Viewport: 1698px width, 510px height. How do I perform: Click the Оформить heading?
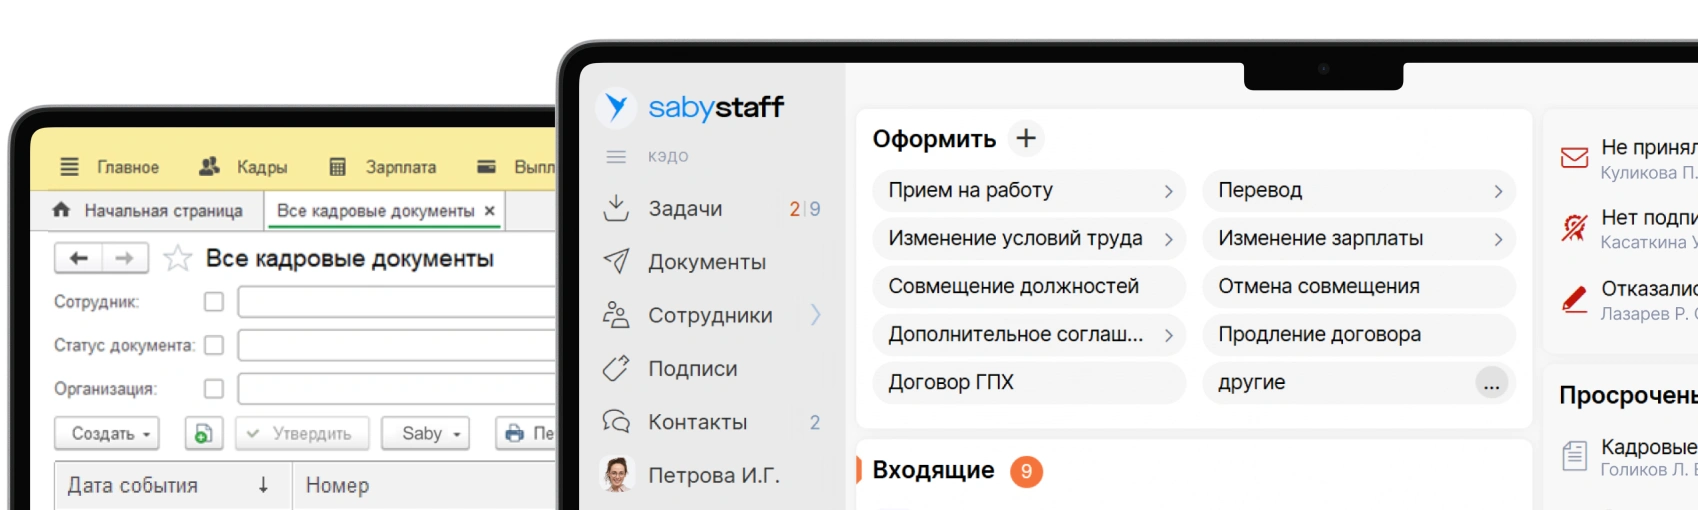[934, 139]
